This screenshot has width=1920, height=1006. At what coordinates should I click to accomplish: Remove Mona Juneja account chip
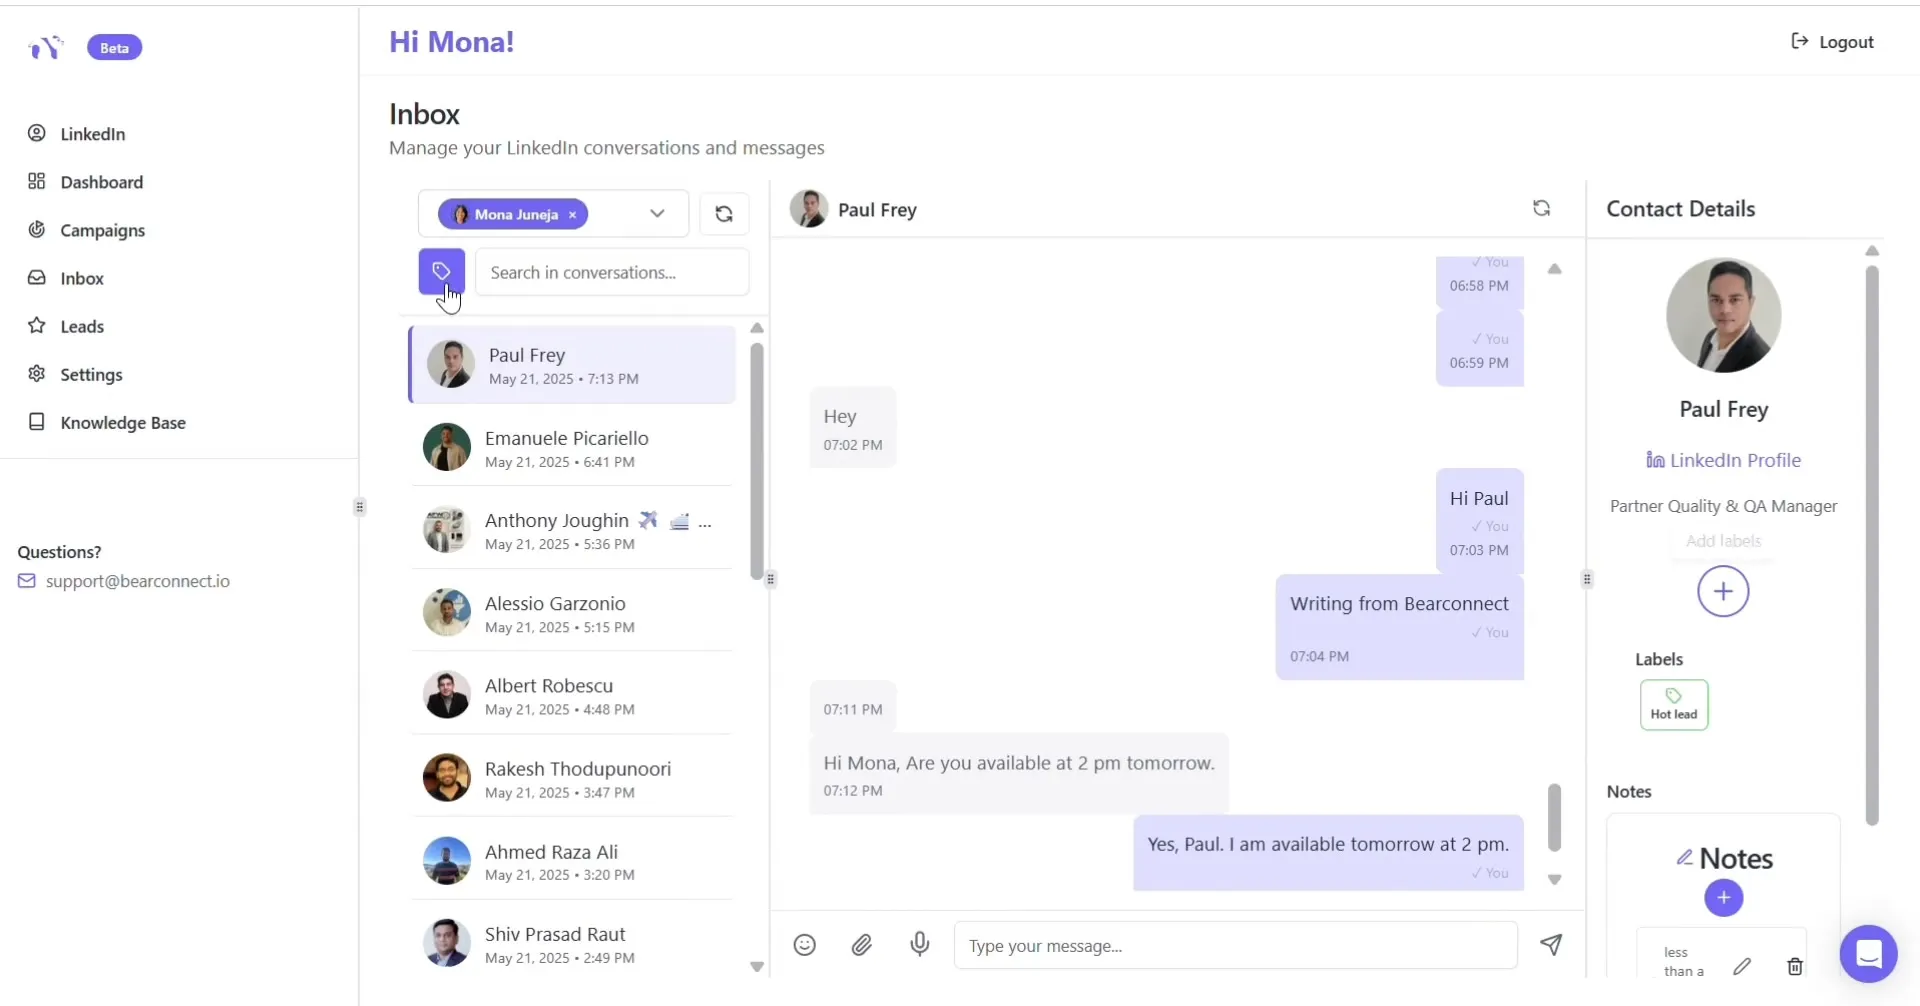click(573, 215)
